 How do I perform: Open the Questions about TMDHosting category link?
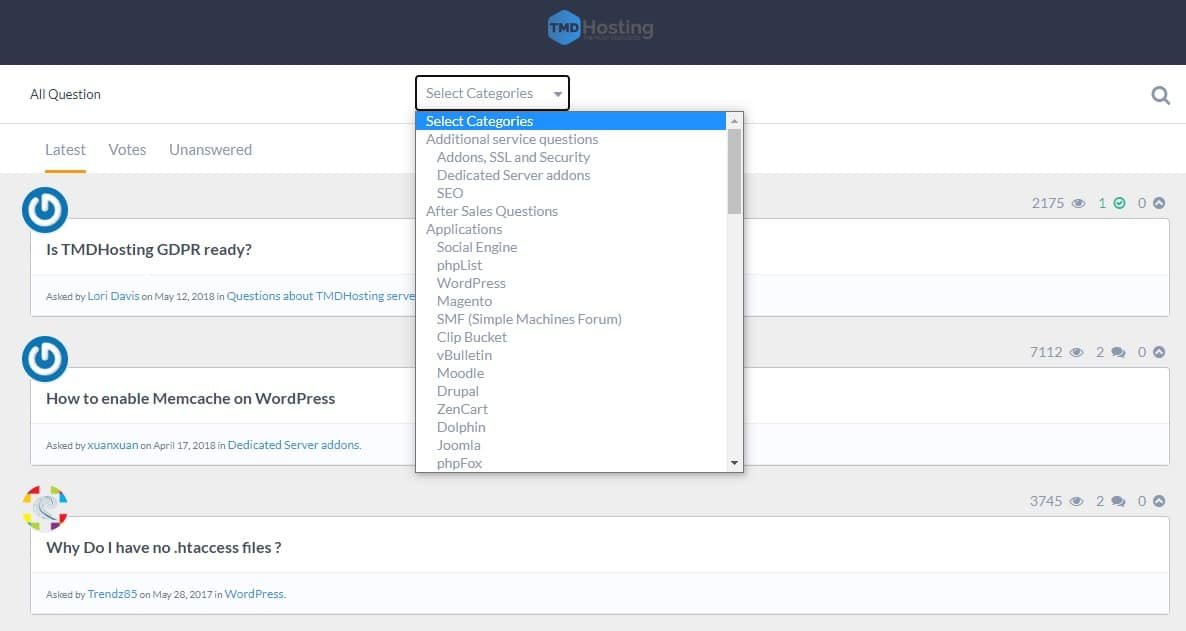click(321, 296)
